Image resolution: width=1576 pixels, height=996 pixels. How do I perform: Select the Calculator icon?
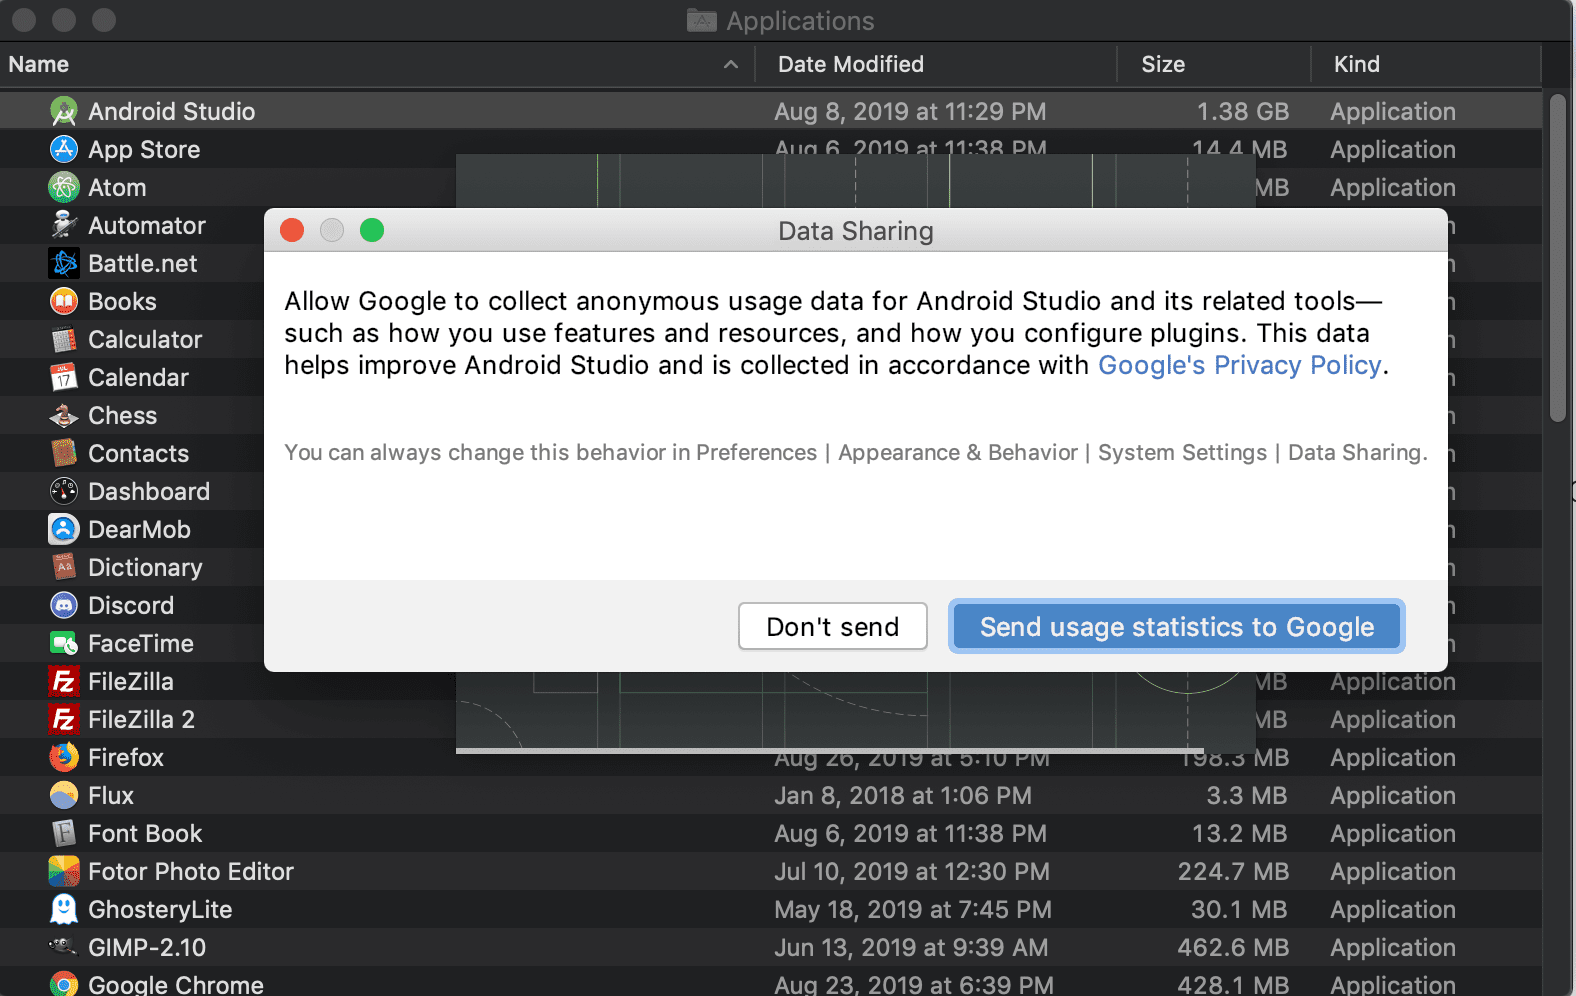click(64, 339)
